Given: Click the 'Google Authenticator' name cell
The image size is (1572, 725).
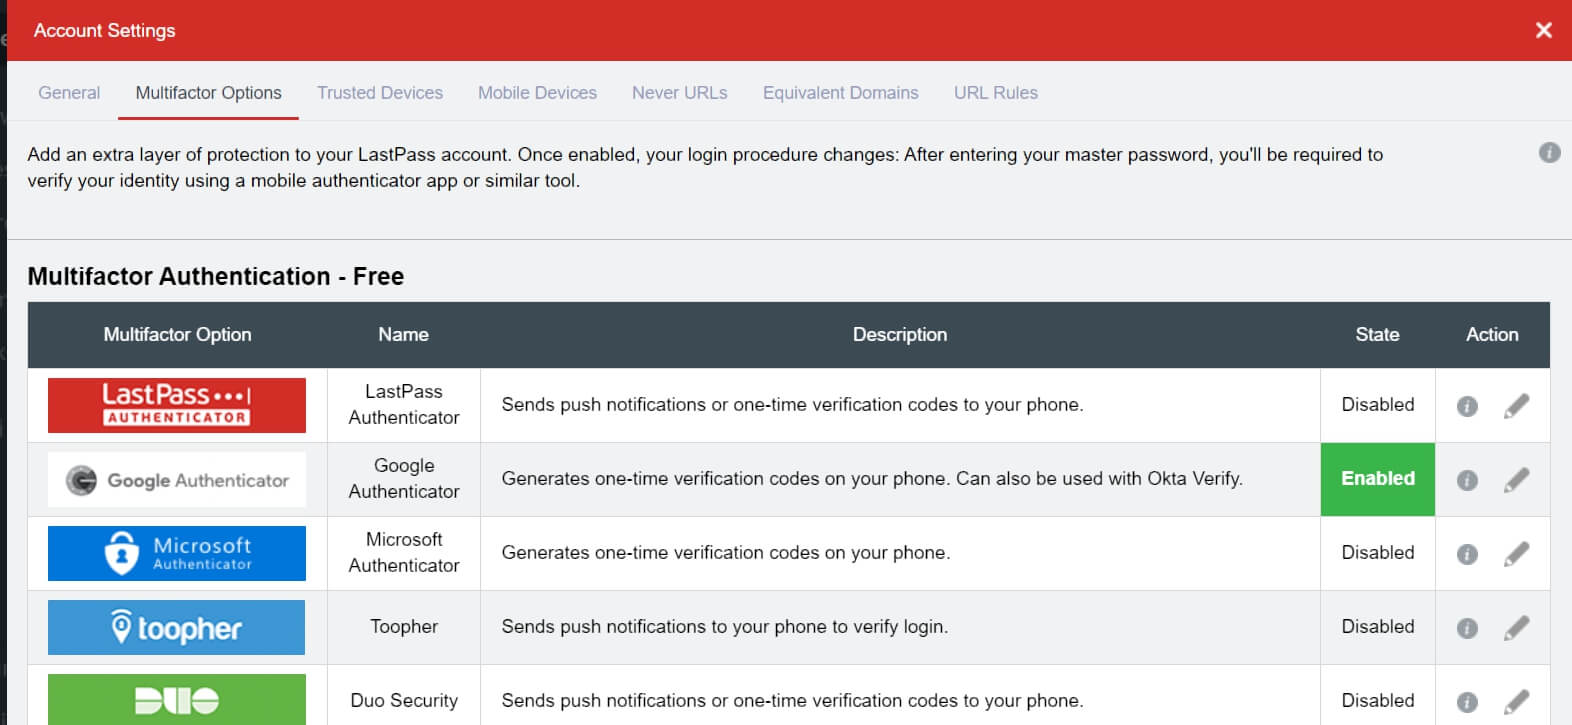Looking at the screenshot, I should click(404, 479).
